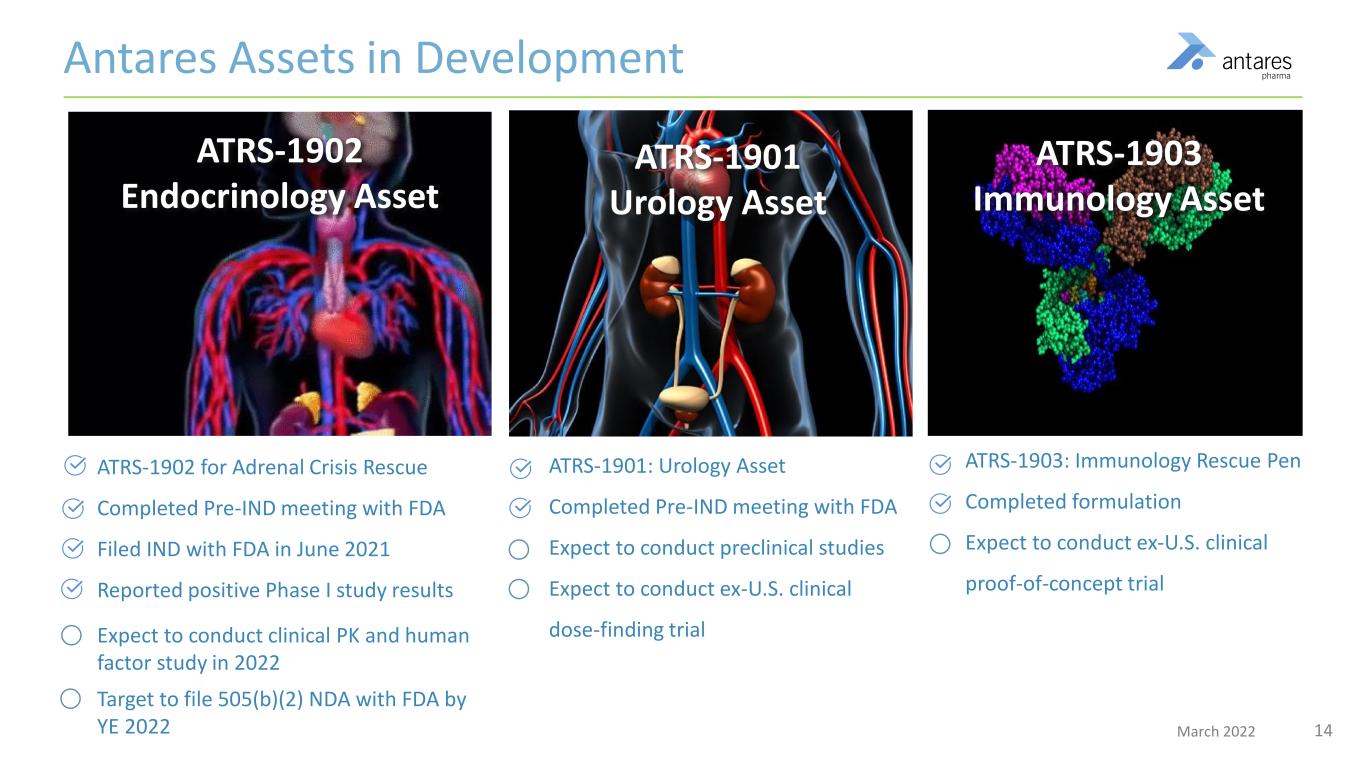Toggle the empty circle beside clinical PK study item
Screen dimensions: 1365x768
pos(72,635)
